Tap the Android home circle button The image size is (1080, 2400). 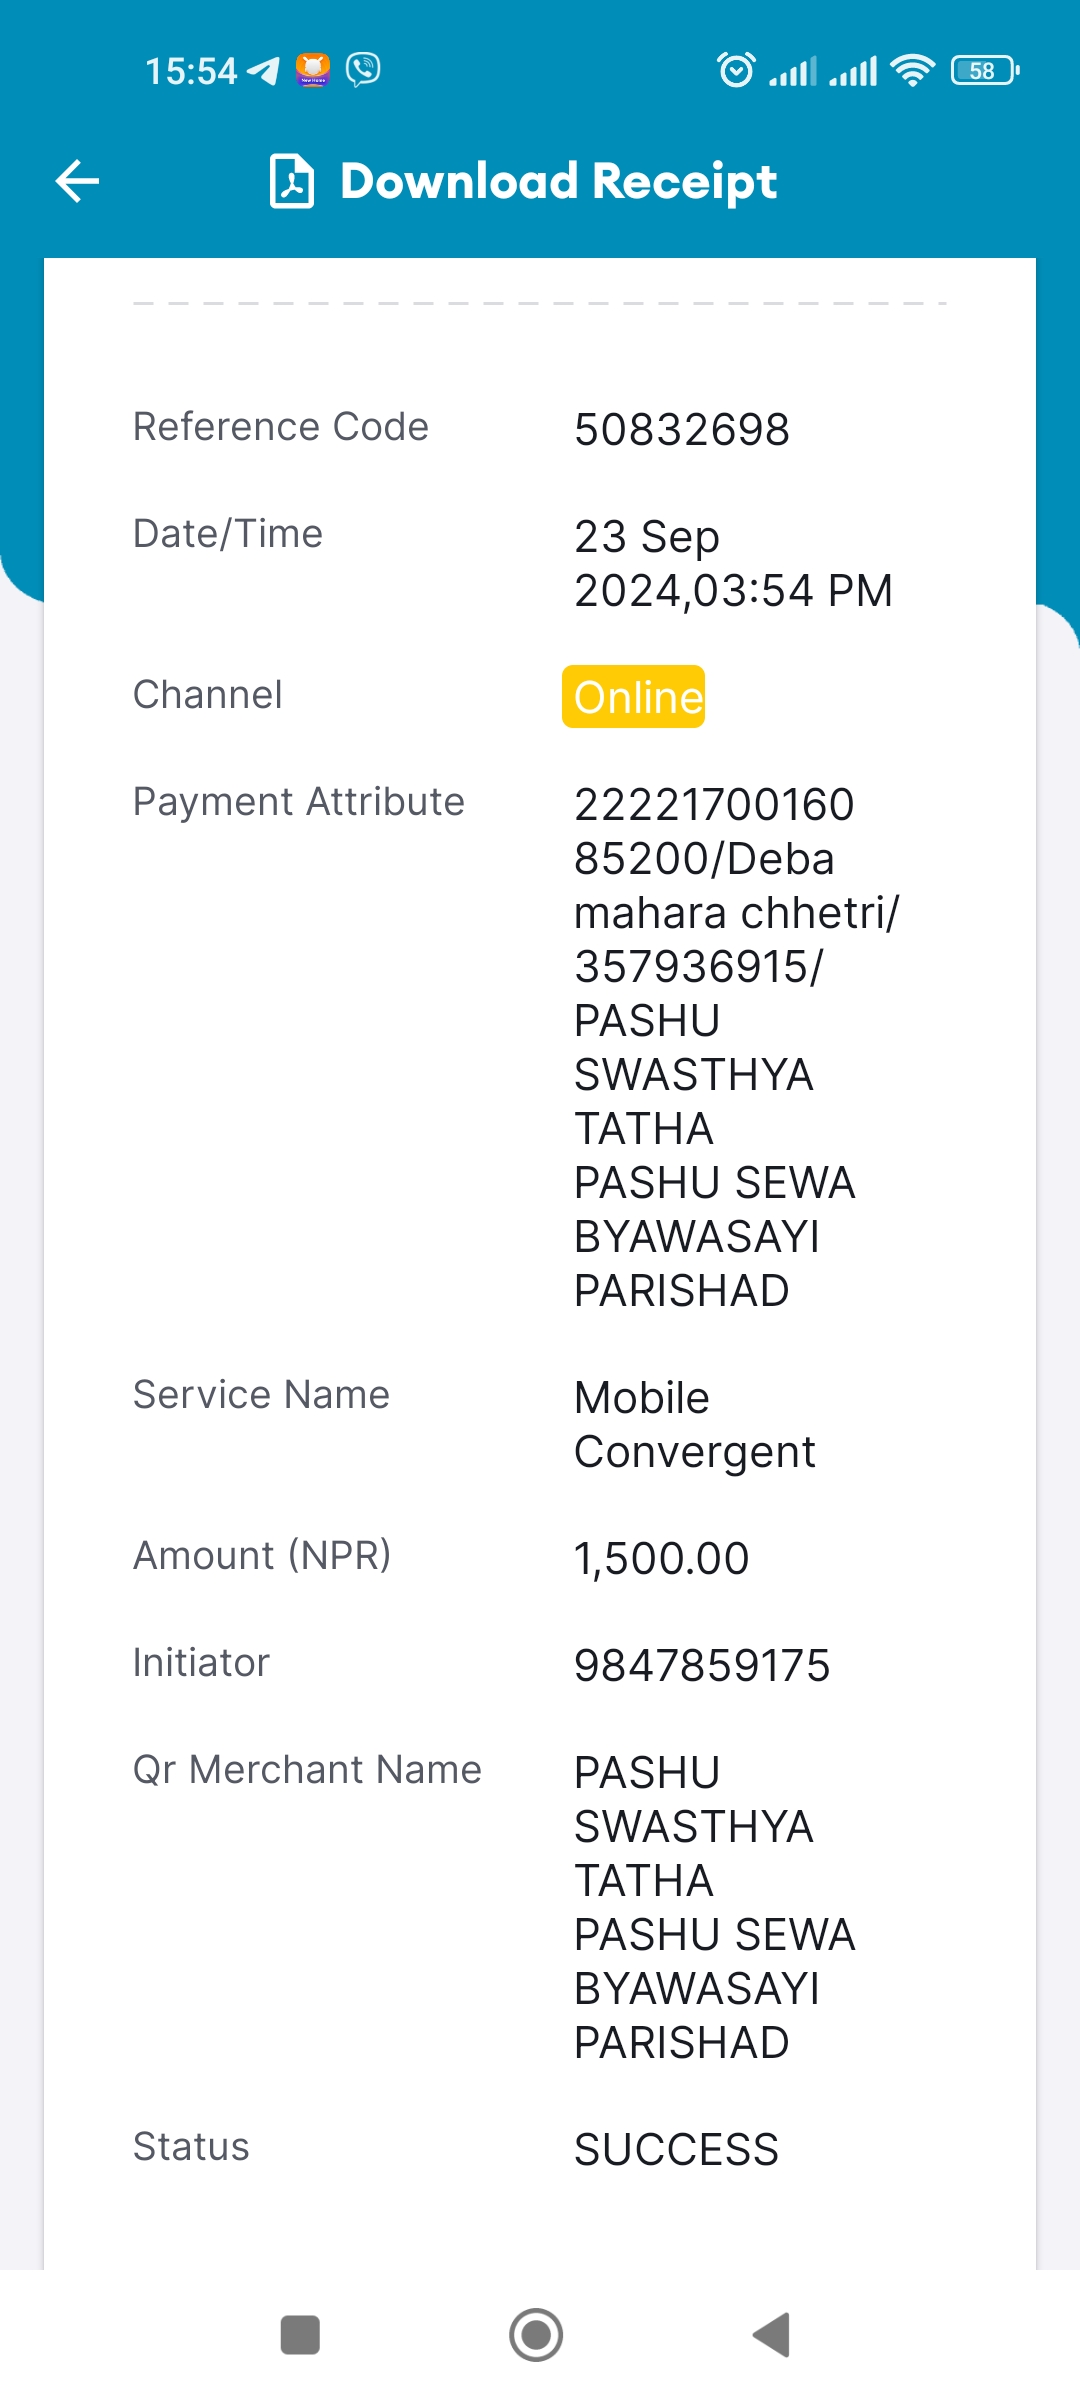536,2335
